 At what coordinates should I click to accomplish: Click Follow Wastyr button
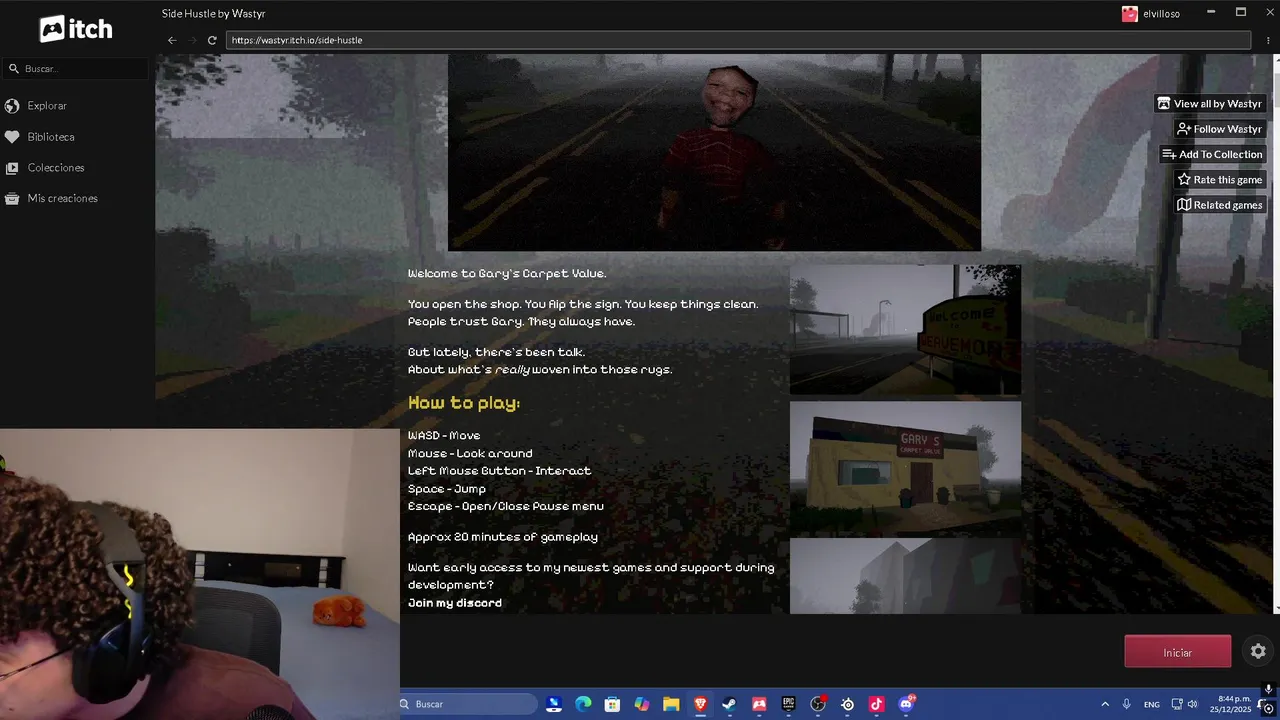click(x=1220, y=129)
